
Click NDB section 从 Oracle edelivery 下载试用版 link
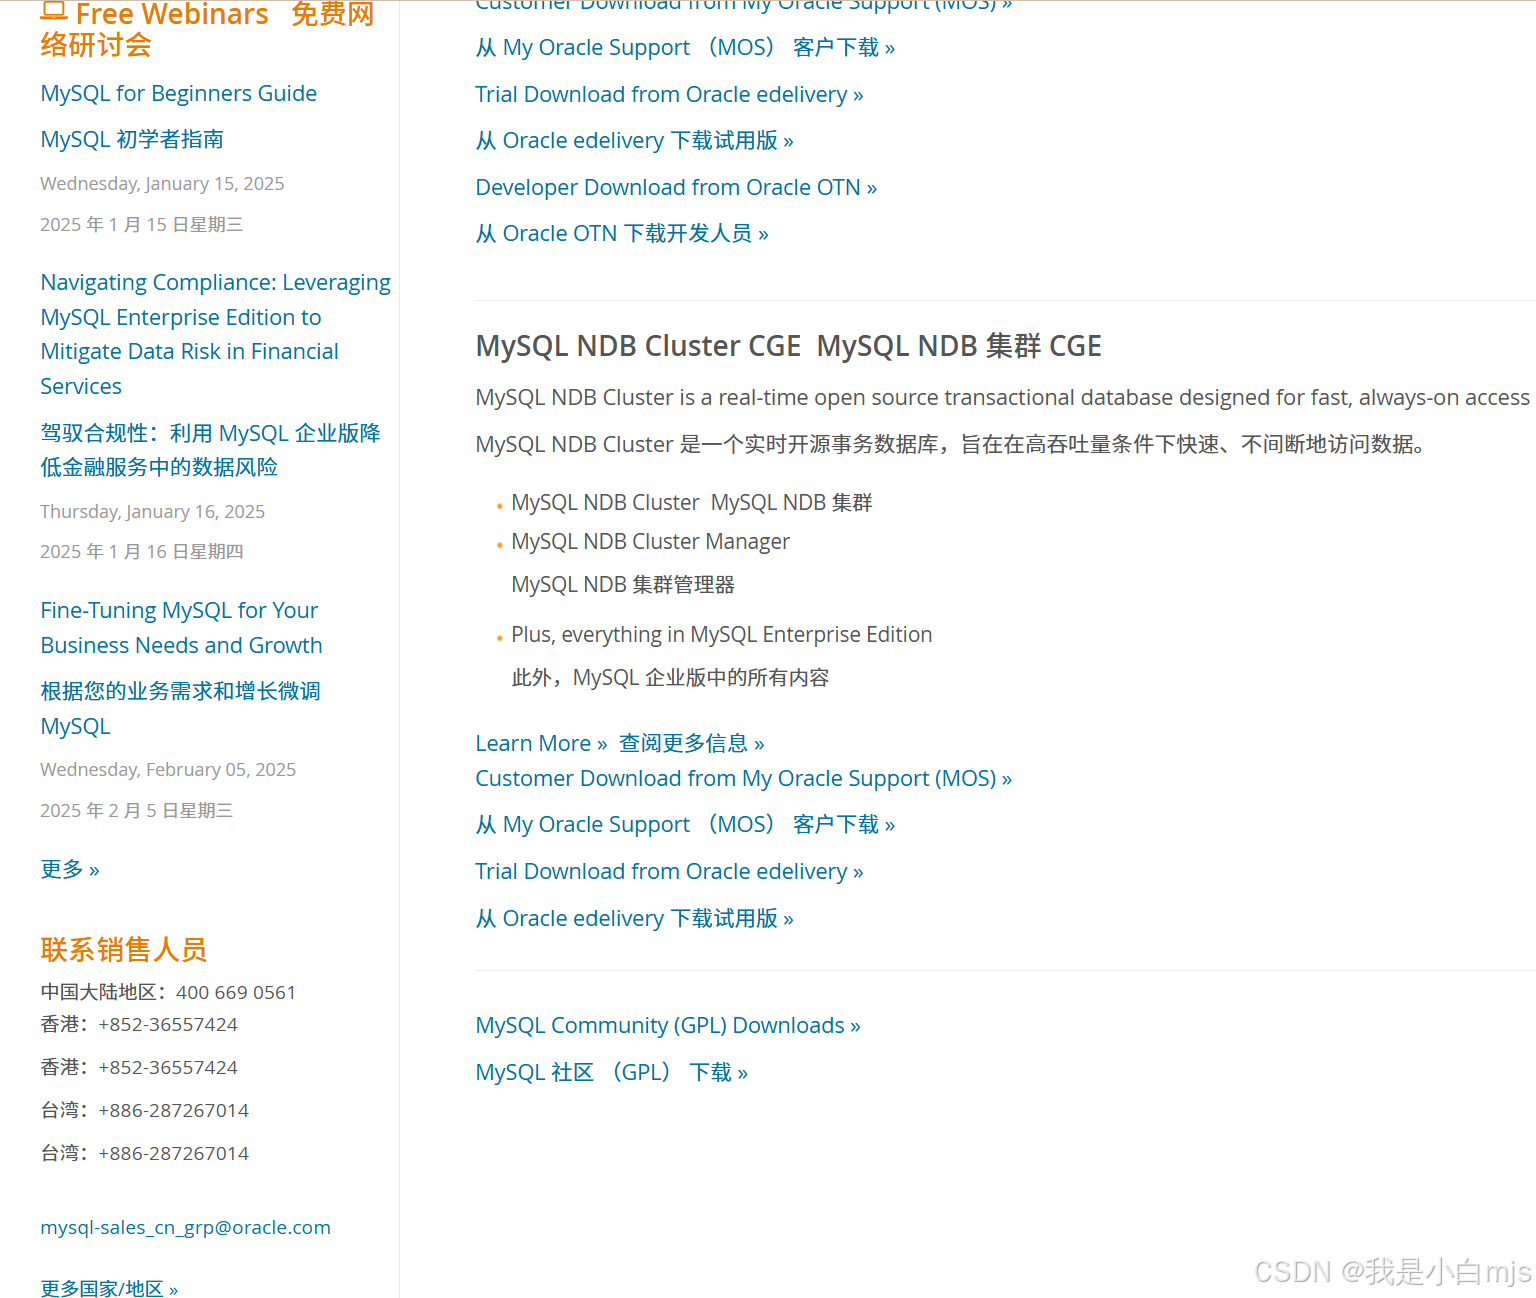(x=634, y=918)
